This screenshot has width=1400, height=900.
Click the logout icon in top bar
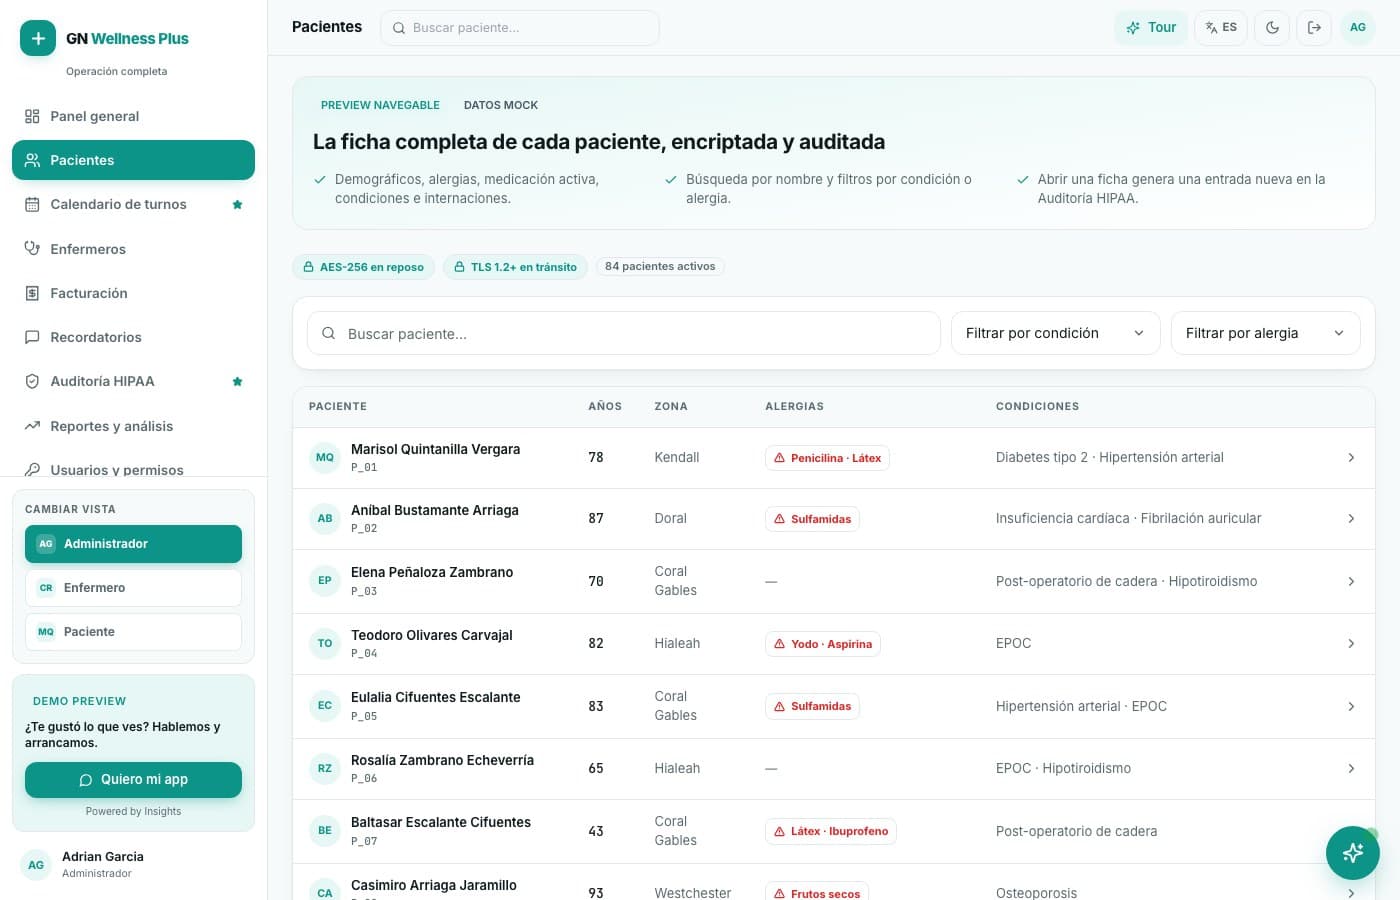1314,28
